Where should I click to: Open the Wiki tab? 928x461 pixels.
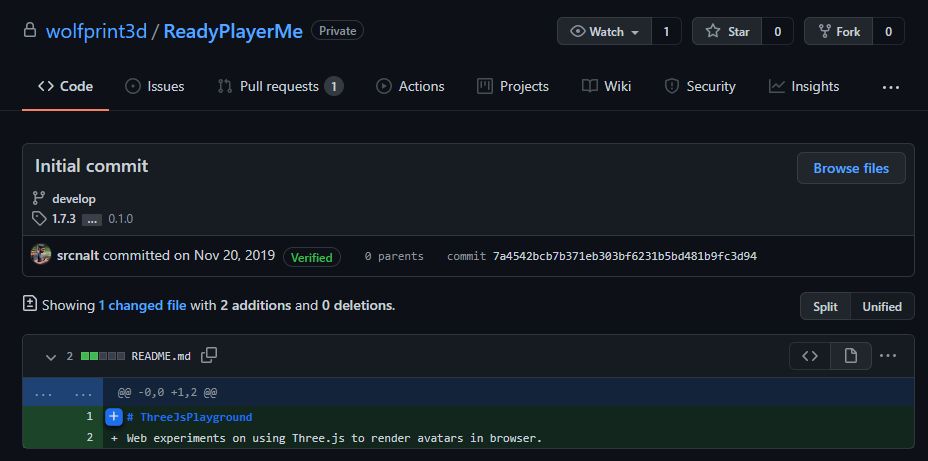pyautogui.click(x=607, y=86)
